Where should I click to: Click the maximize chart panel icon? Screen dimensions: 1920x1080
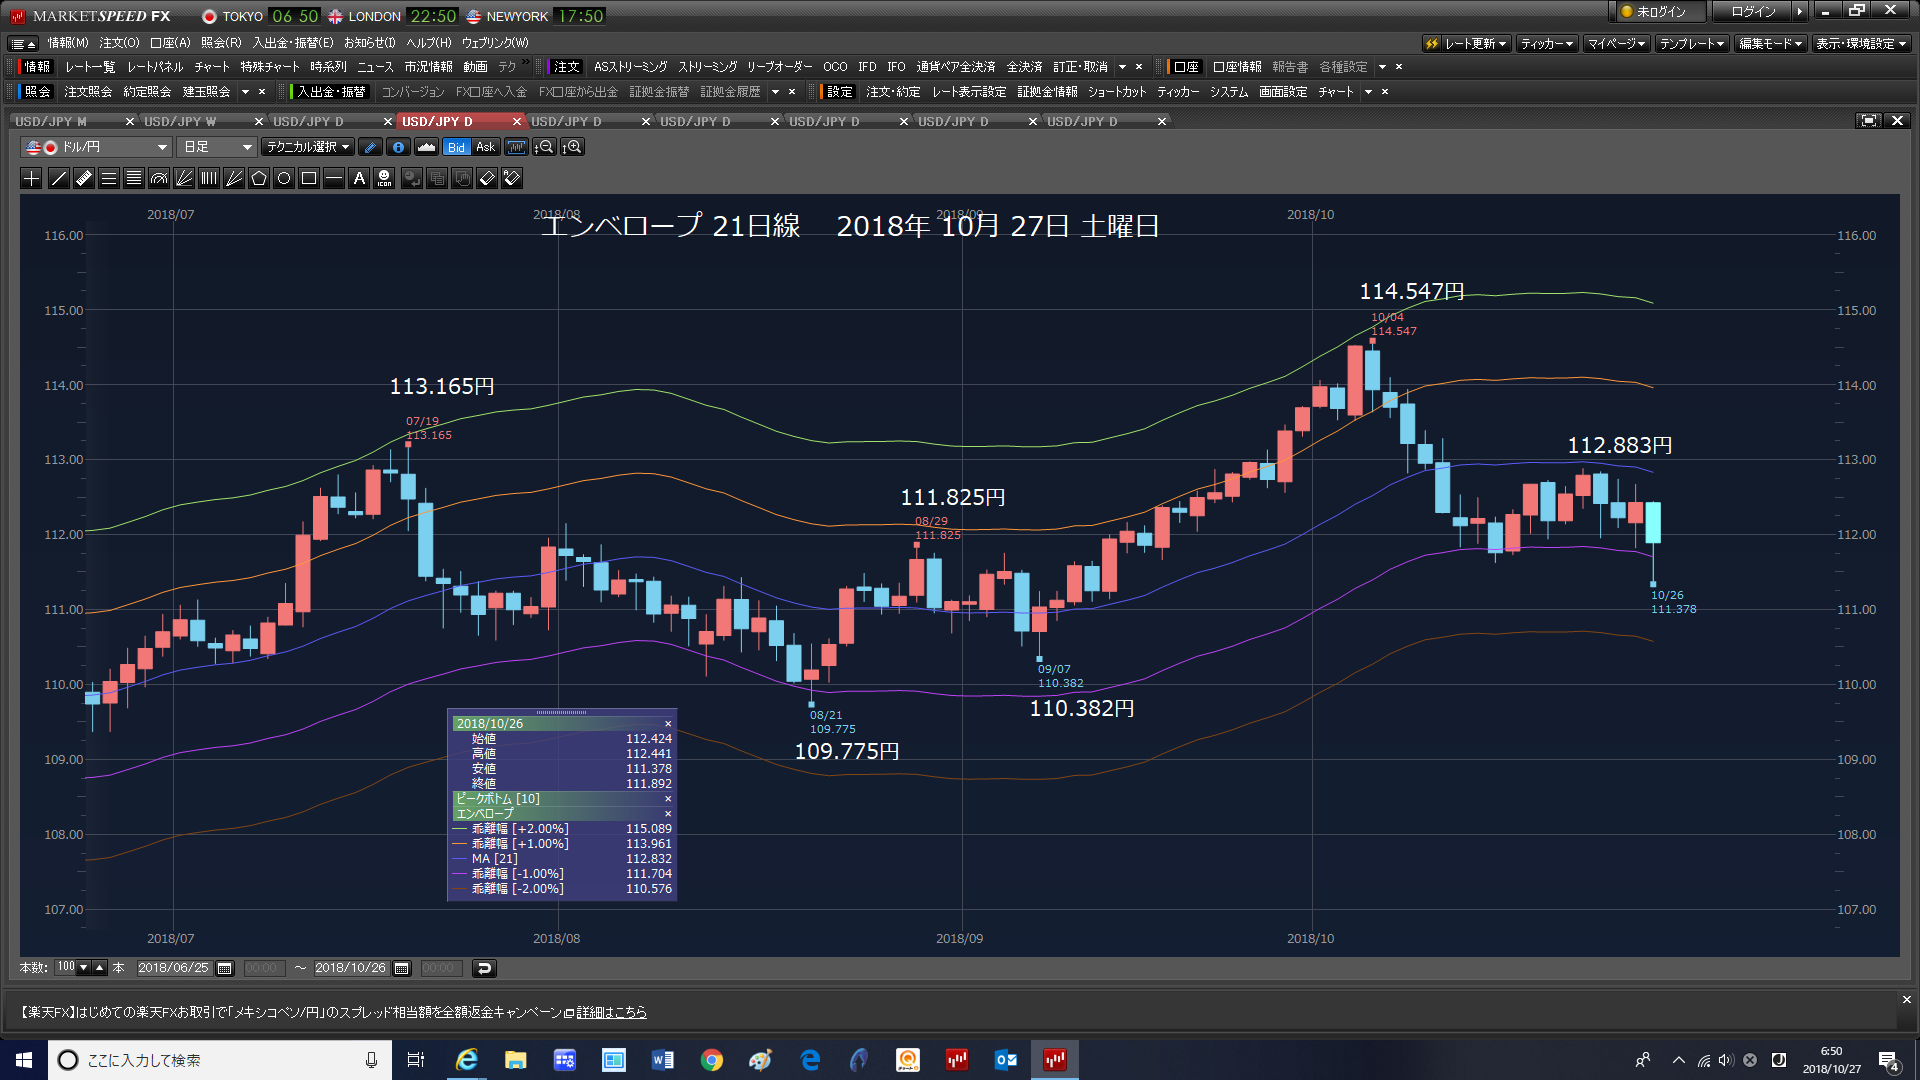(1868, 121)
